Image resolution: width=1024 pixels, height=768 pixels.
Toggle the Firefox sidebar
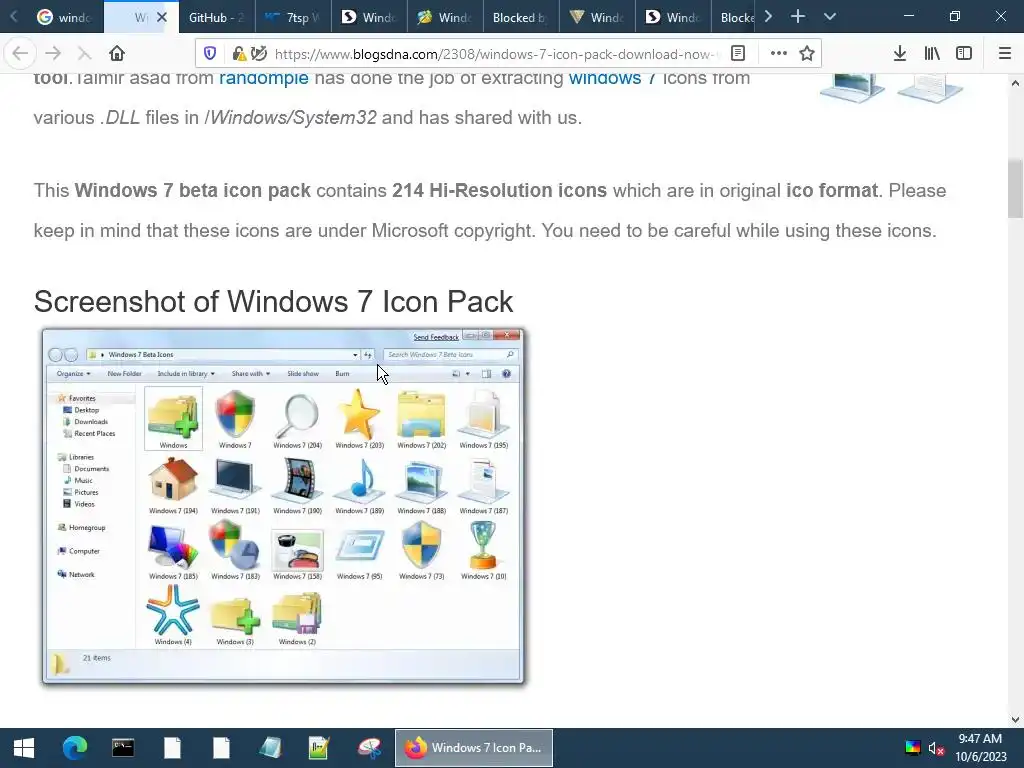(964, 54)
